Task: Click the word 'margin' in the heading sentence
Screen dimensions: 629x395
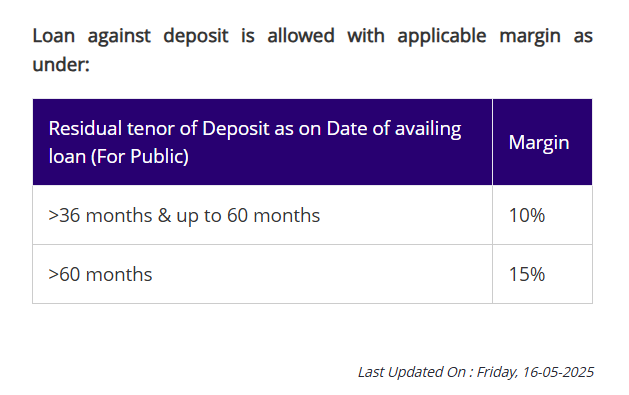Action: click(x=530, y=37)
